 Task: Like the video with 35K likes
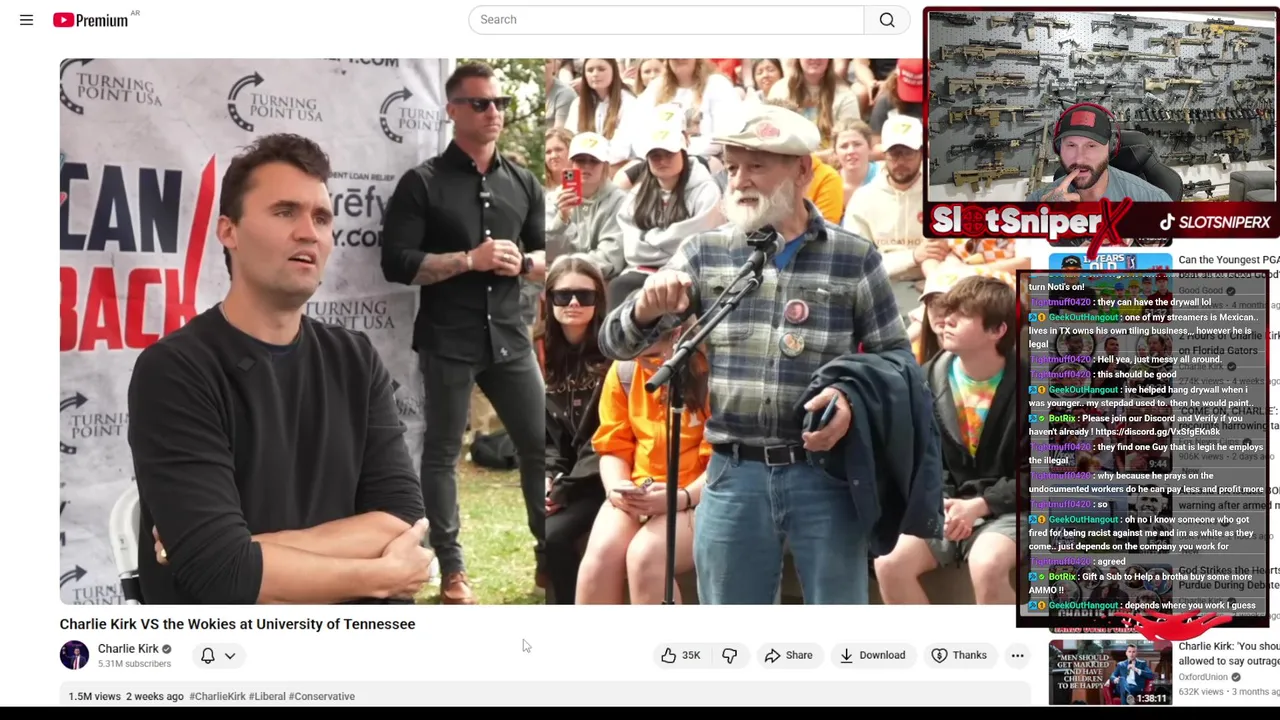pyautogui.click(x=680, y=655)
